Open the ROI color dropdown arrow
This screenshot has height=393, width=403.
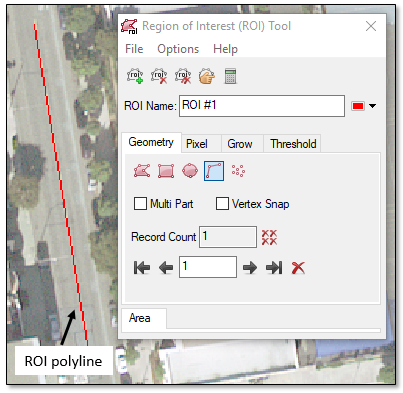[x=373, y=106]
